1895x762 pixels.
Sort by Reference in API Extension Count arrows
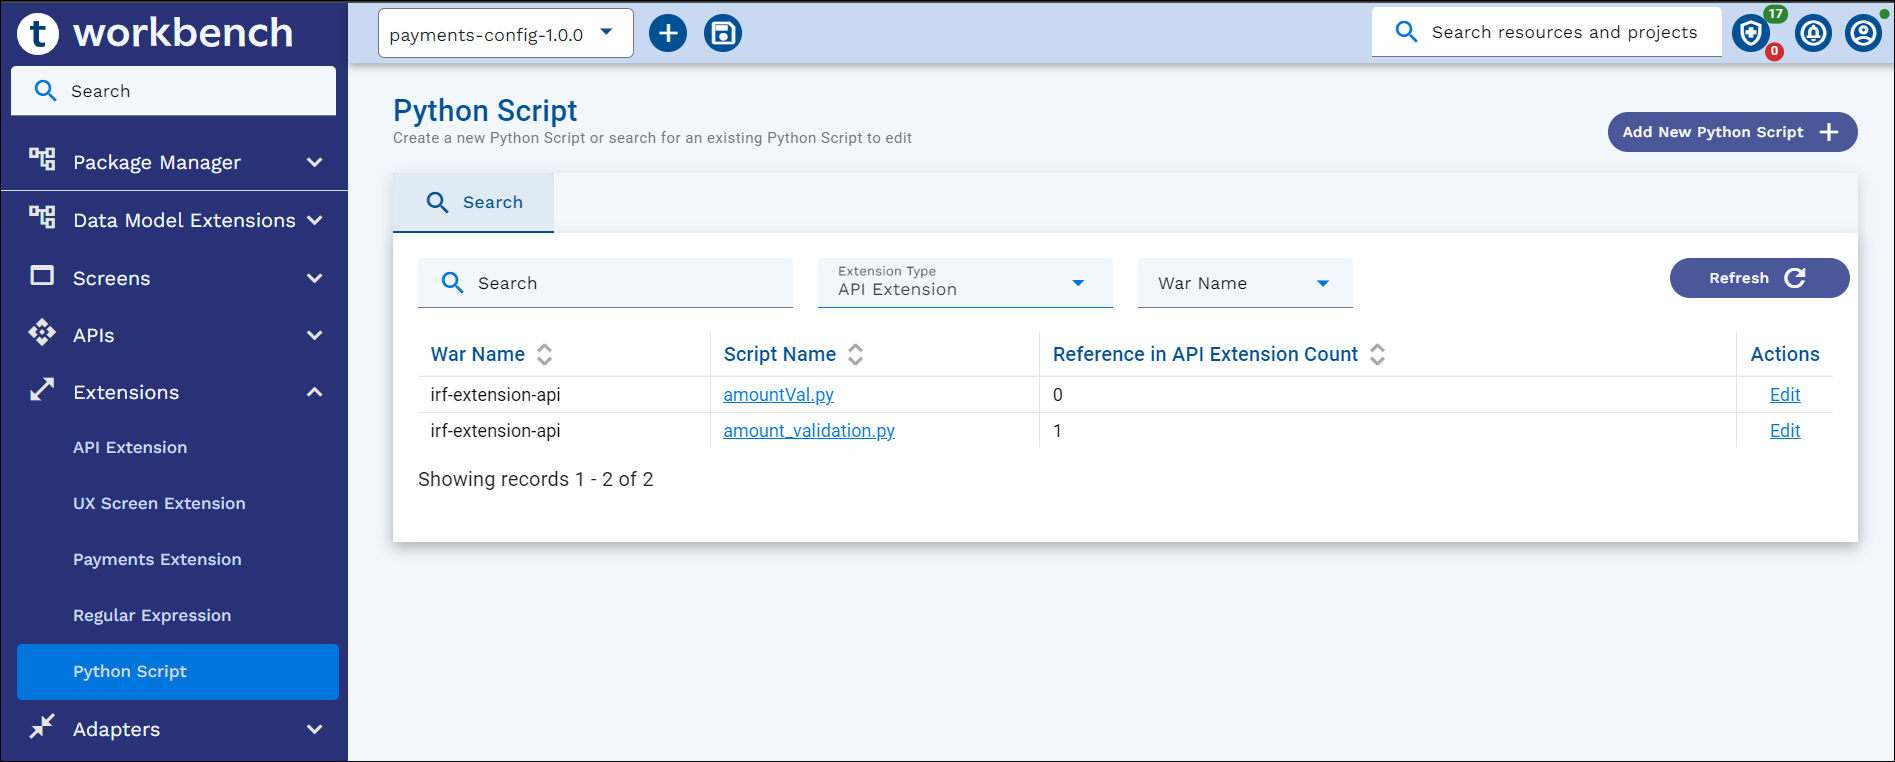(1377, 354)
